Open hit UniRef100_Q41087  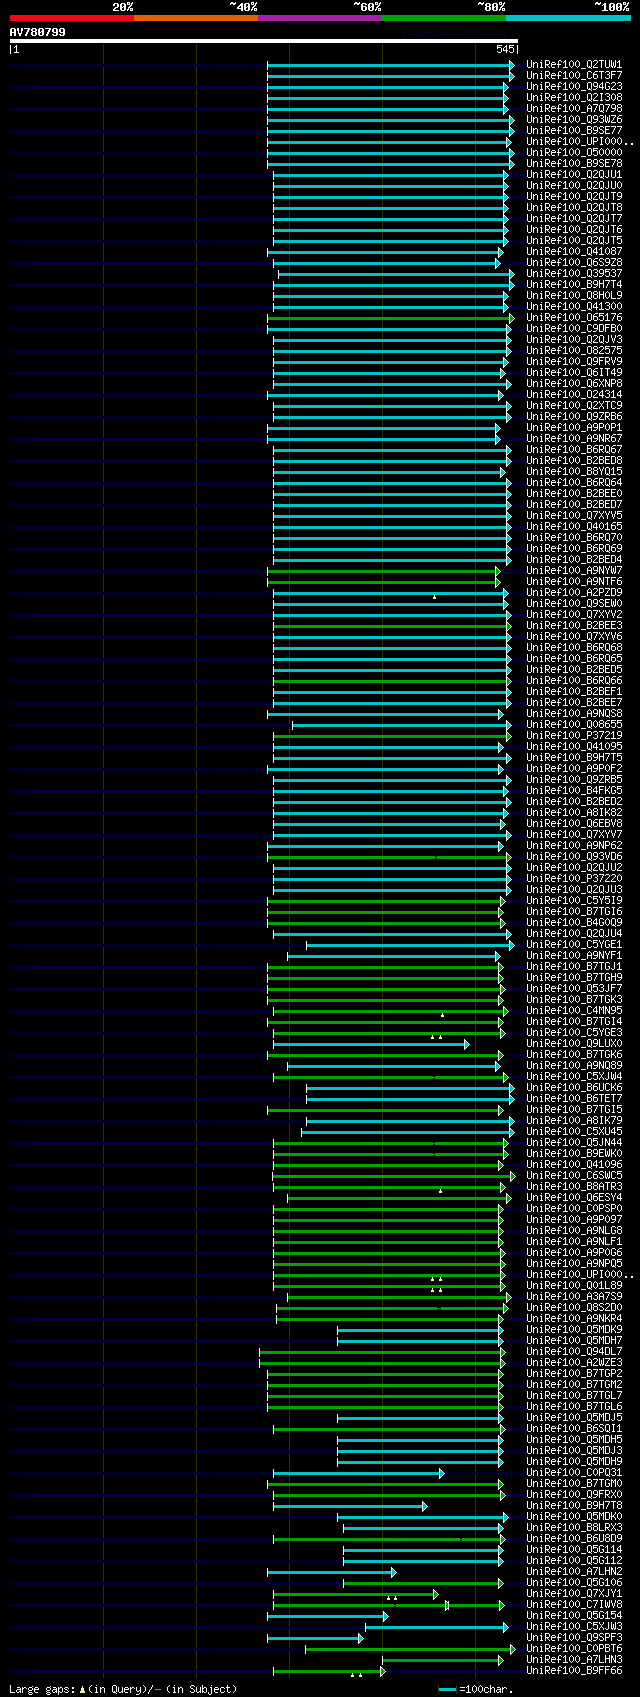pyautogui.click(x=574, y=251)
